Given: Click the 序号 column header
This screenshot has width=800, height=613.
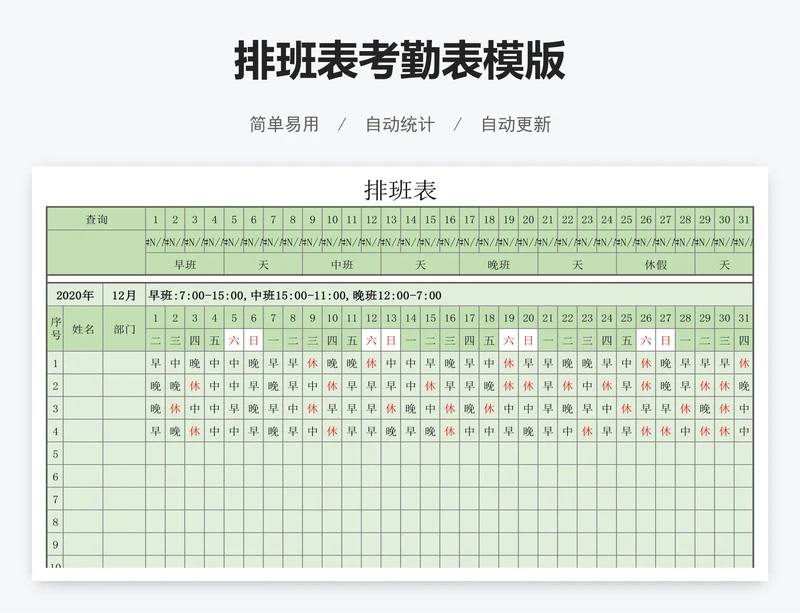Looking at the screenshot, I should [56, 329].
